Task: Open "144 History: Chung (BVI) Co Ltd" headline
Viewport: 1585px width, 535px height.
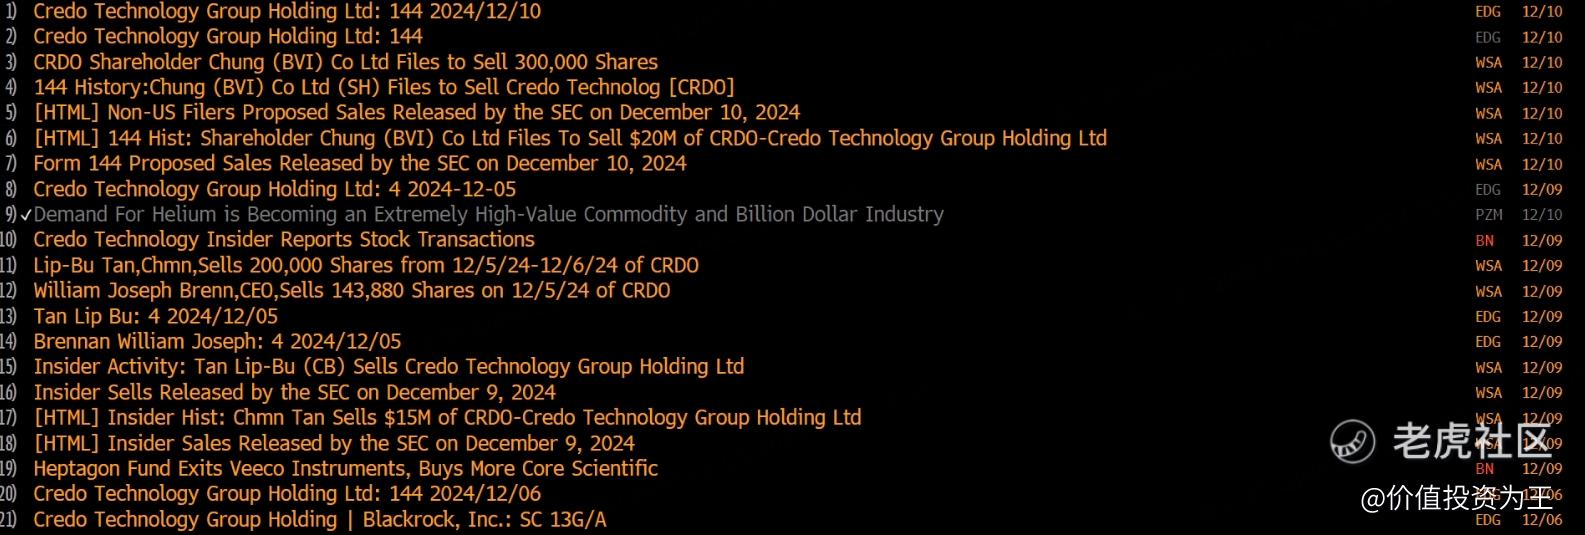Action: pyautogui.click(x=384, y=87)
